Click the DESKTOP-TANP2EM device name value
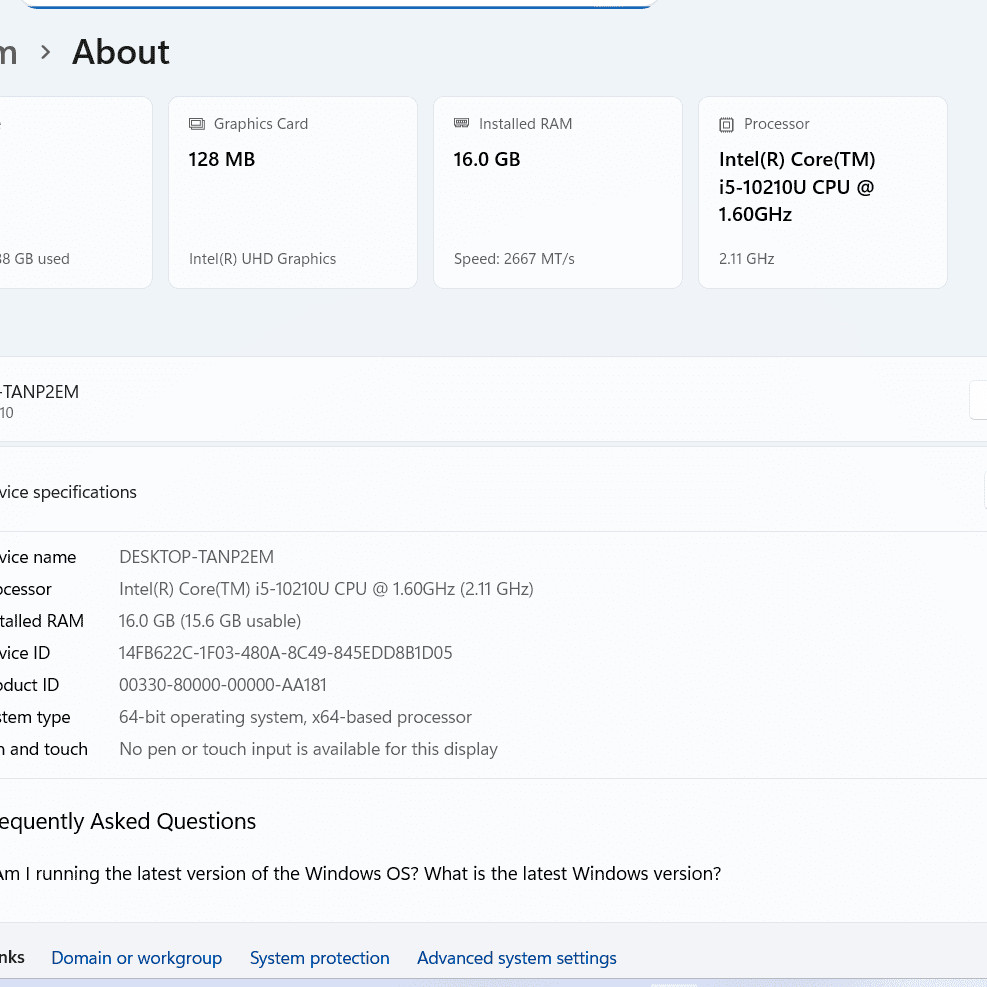 [196, 557]
